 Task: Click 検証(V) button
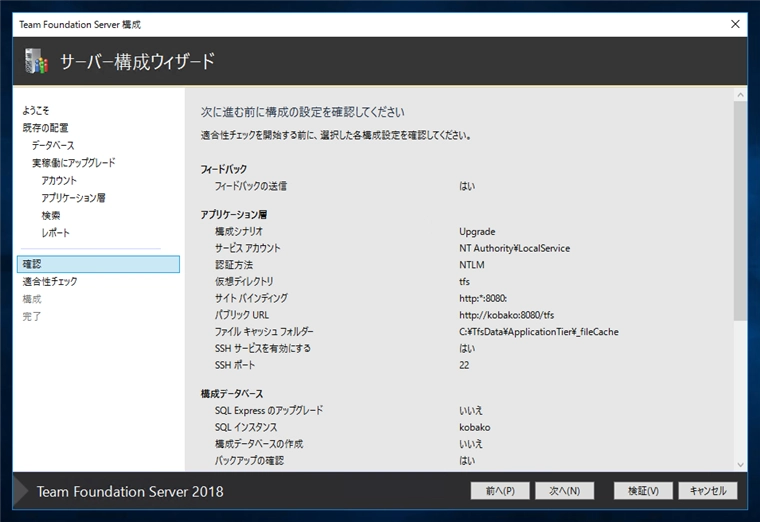(x=643, y=491)
